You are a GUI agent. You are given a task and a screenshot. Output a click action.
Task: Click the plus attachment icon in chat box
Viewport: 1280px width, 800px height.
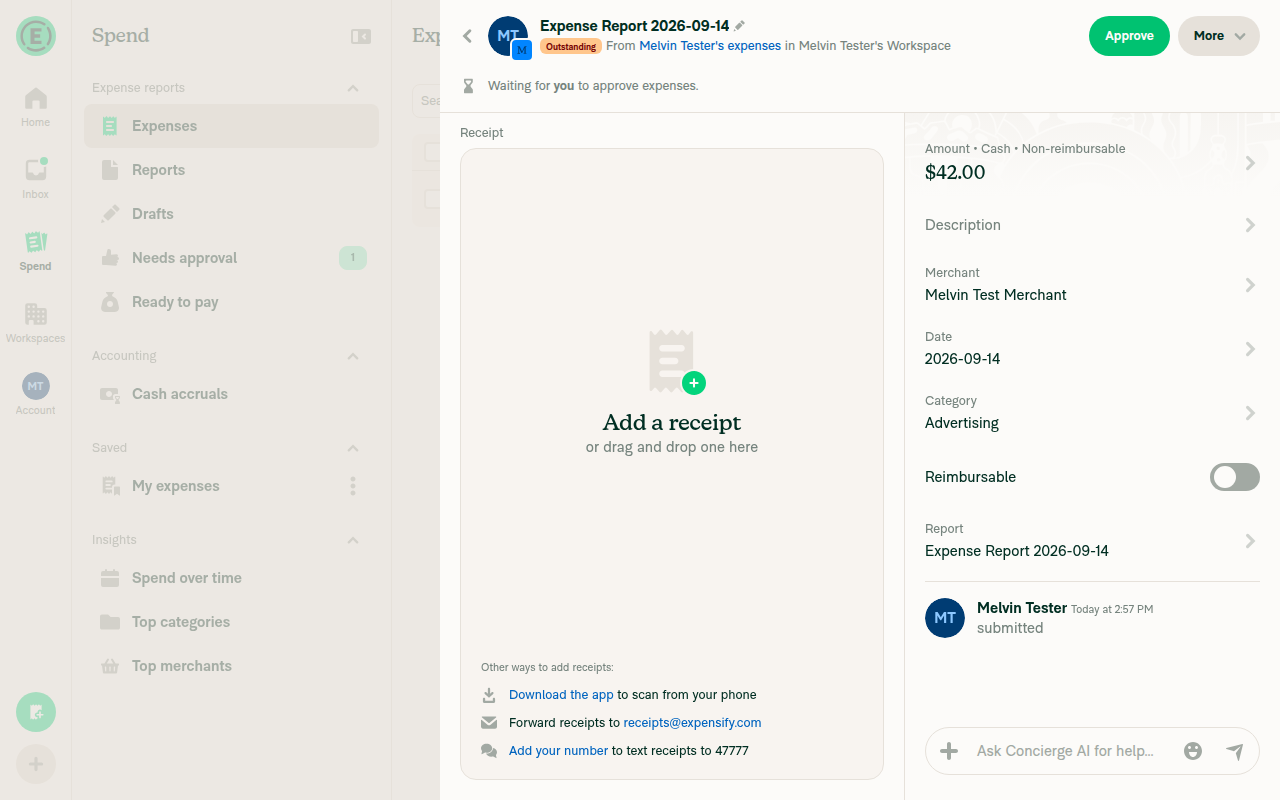[x=949, y=751]
